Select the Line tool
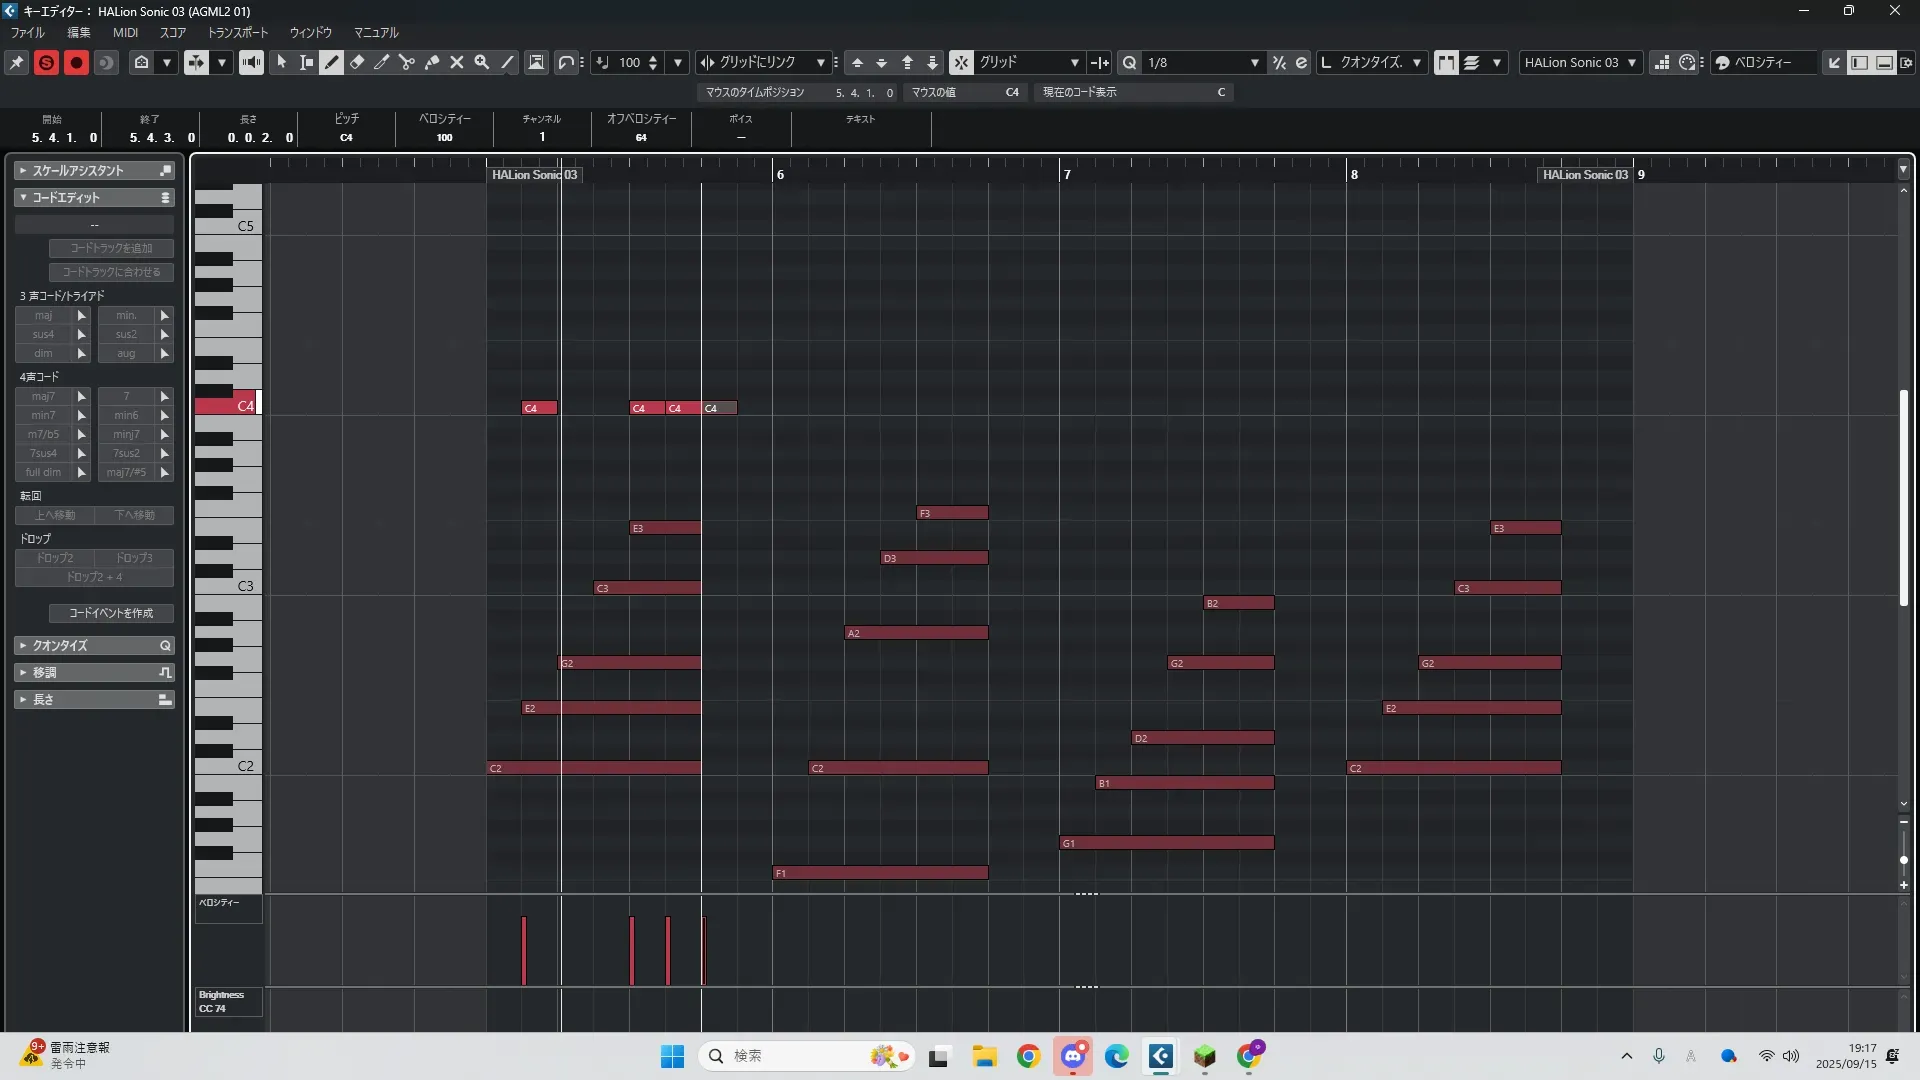 507,62
